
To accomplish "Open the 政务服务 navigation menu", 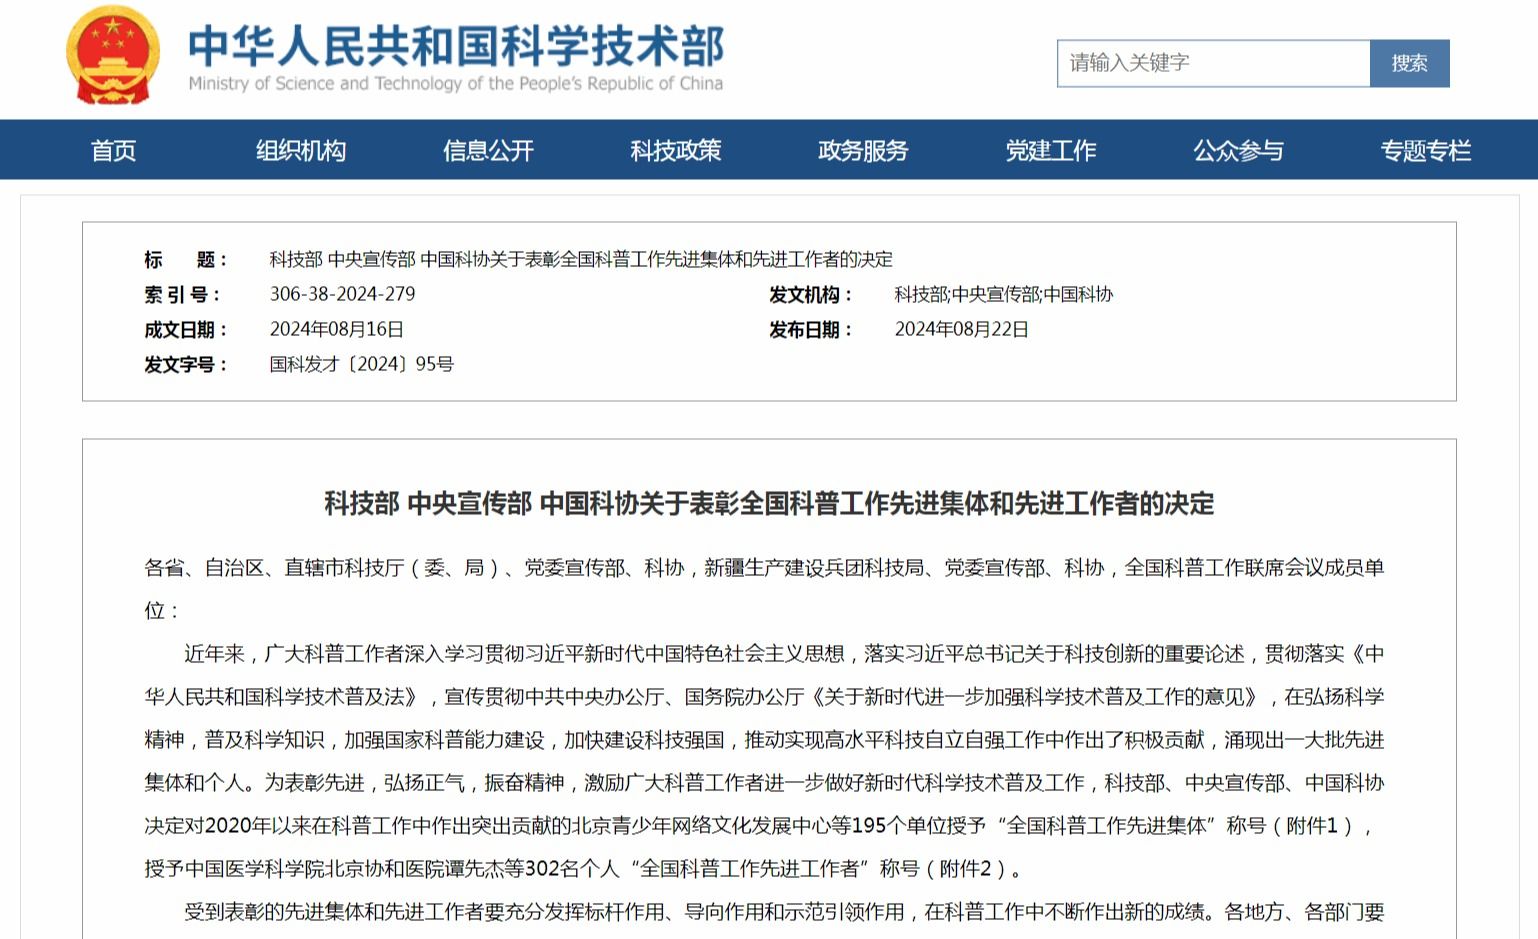I will (x=864, y=150).
